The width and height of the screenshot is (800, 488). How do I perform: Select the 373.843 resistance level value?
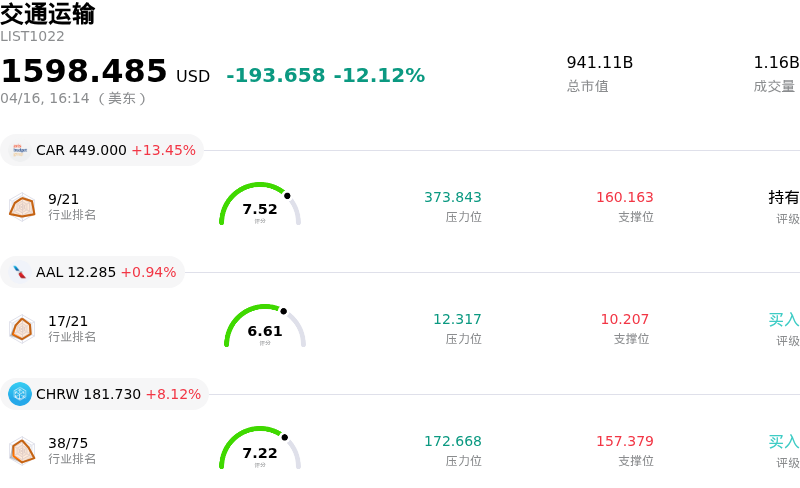pos(452,198)
